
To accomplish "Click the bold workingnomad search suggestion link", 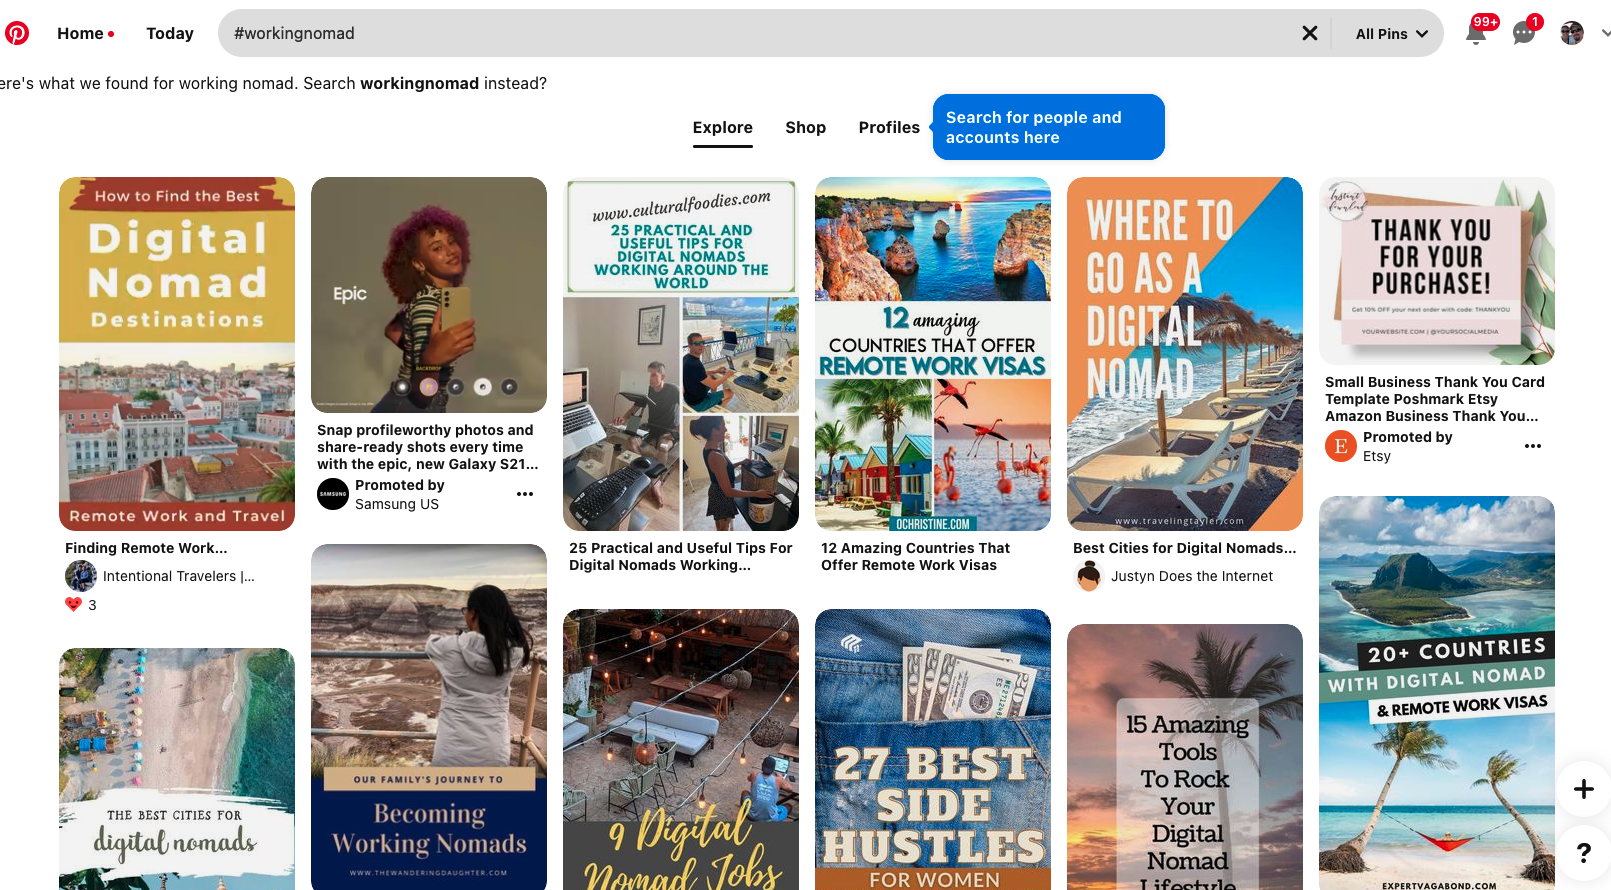I will [419, 83].
